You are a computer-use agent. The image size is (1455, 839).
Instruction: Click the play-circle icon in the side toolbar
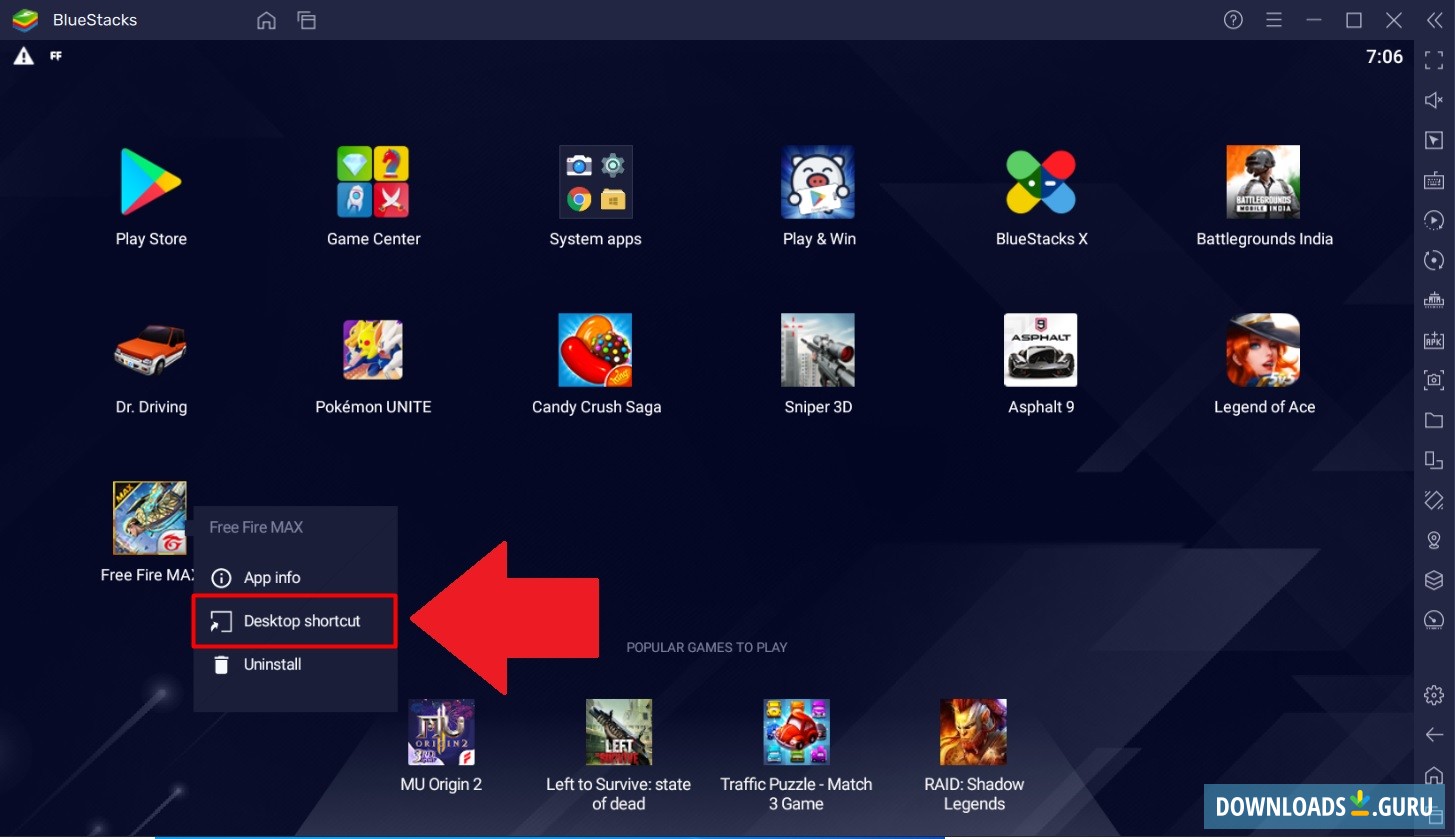coord(1434,220)
